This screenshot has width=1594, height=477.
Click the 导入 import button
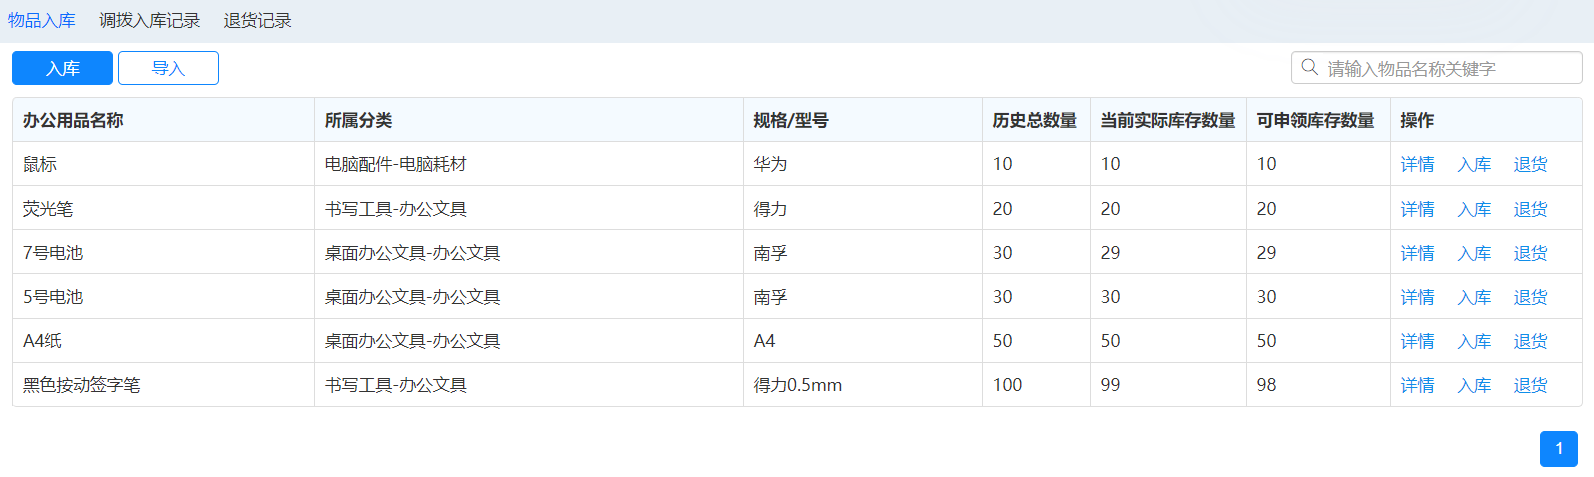point(168,68)
